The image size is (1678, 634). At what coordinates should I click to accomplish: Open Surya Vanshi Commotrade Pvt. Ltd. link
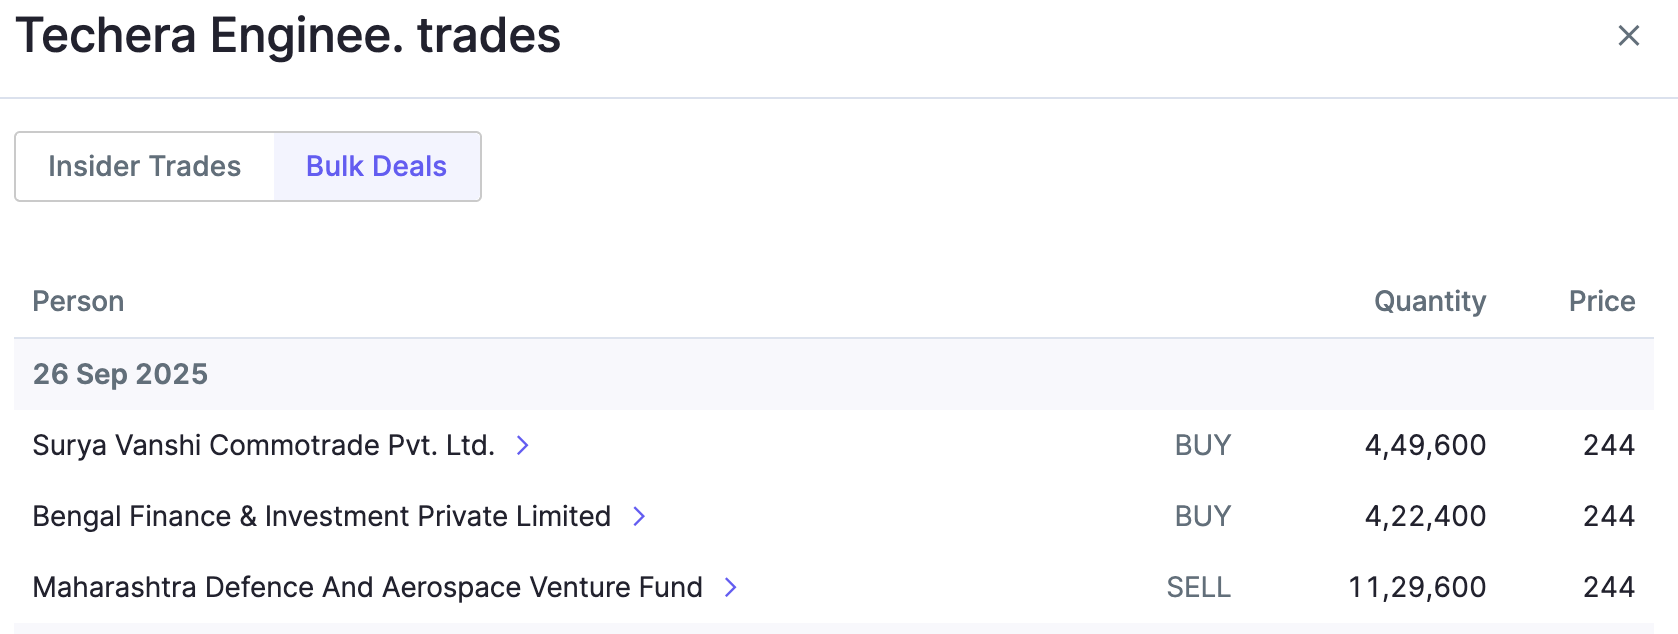[263, 445]
